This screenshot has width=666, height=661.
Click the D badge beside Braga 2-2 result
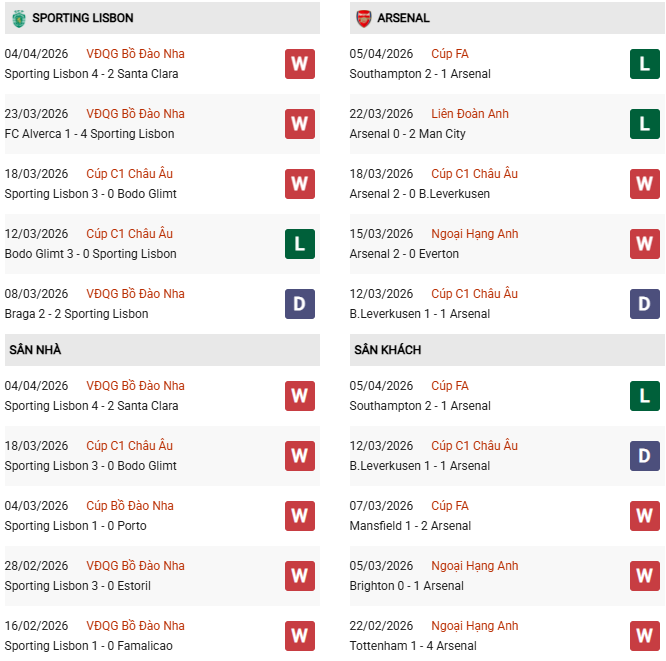point(300,304)
